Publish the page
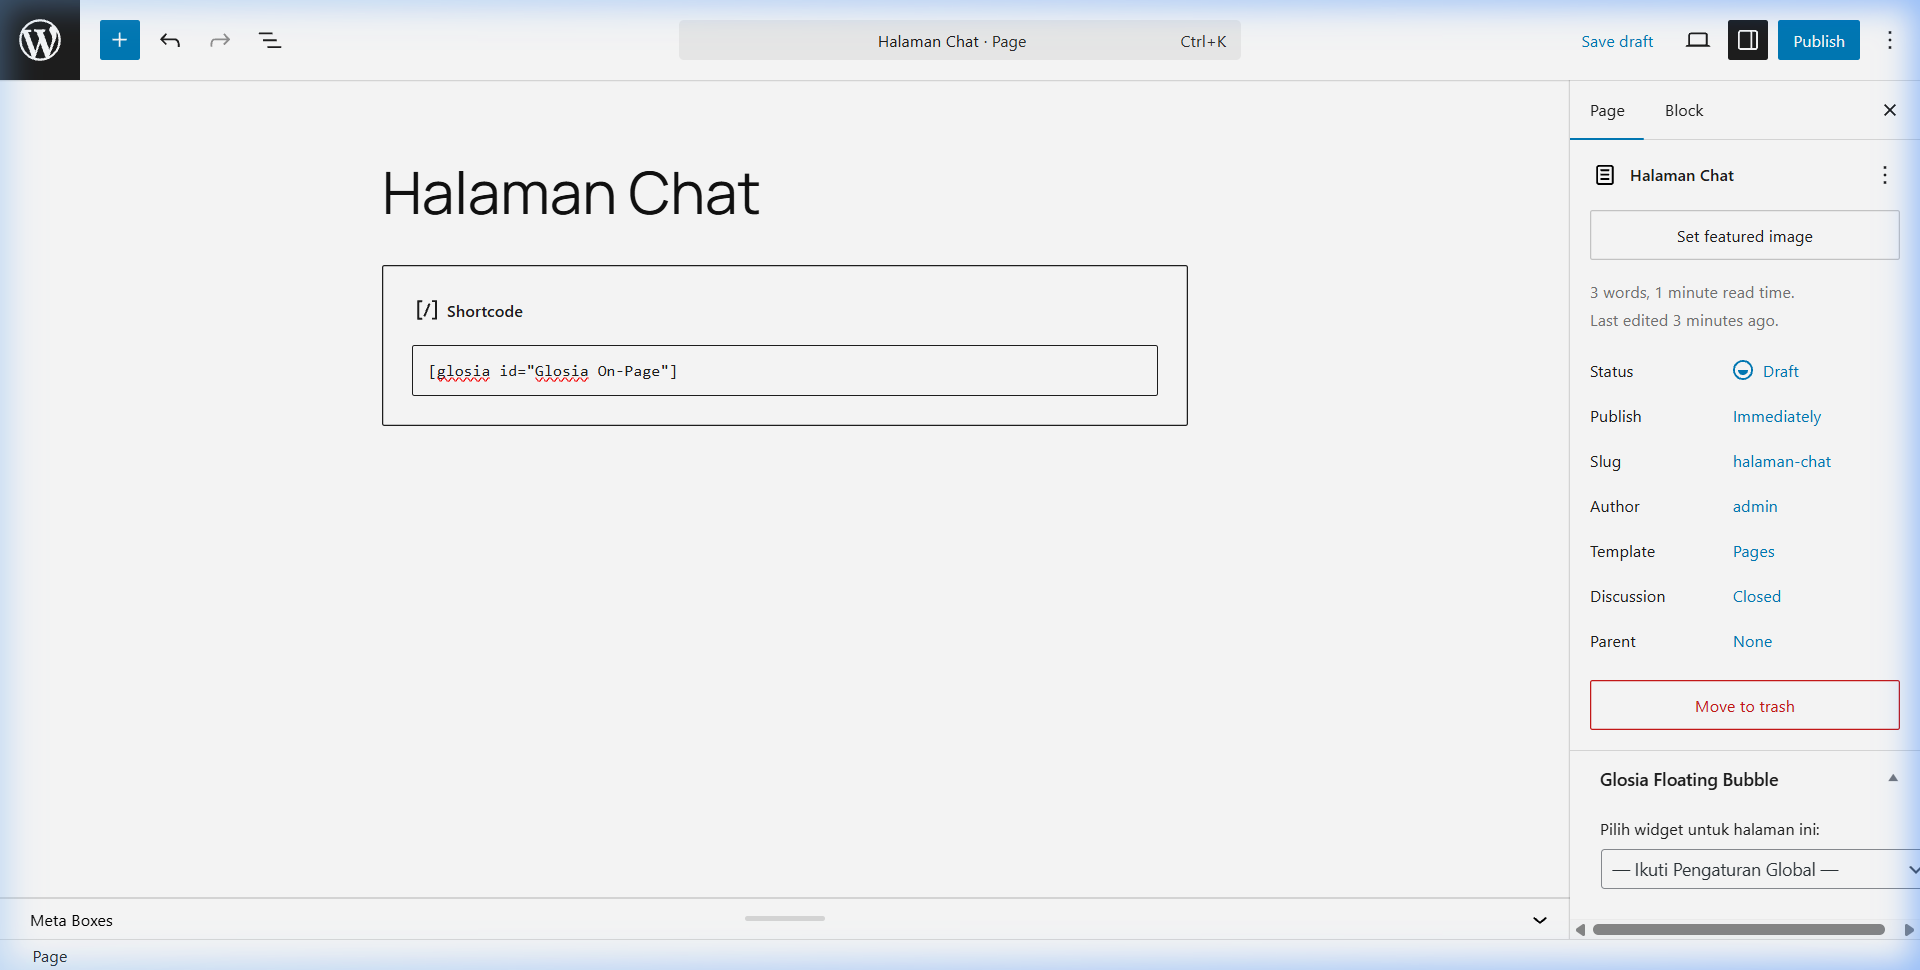Viewport: 1920px width, 970px height. pos(1819,40)
